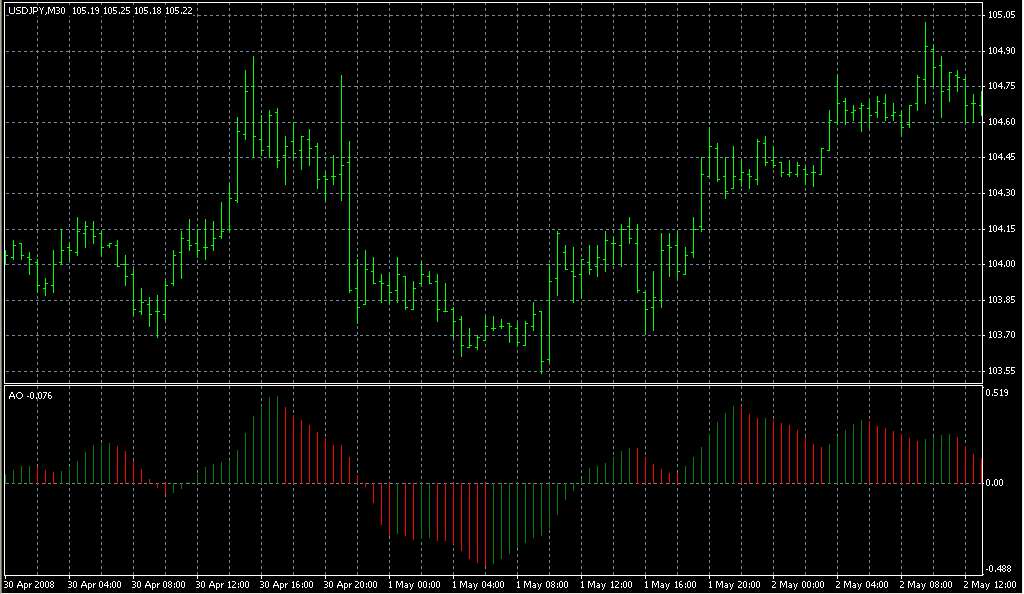Screen dimensions: 1024x594
Task: Click the 0.00 oscillator zero level label
Action: coord(995,483)
